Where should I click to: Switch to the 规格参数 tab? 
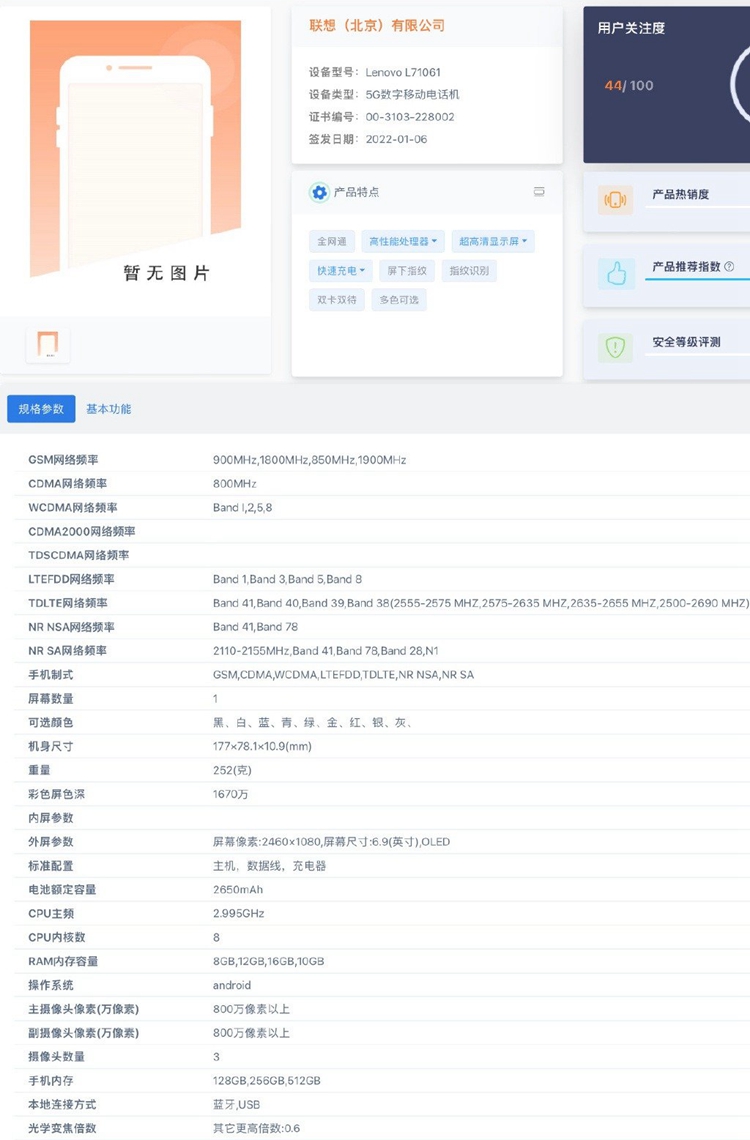coord(41,409)
